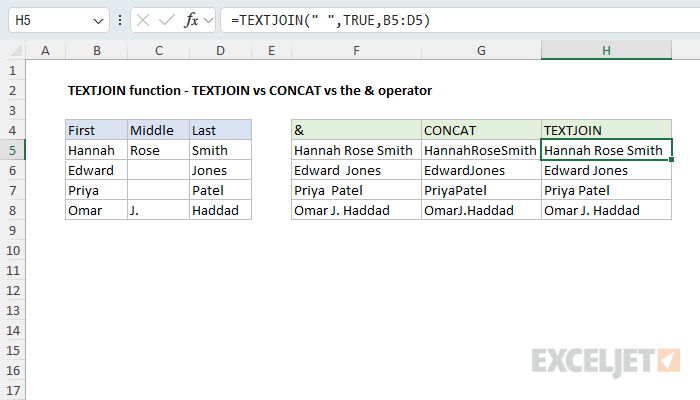Screen dimensions: 700x400
Task: Select row 12 header
Action: coord(12,291)
